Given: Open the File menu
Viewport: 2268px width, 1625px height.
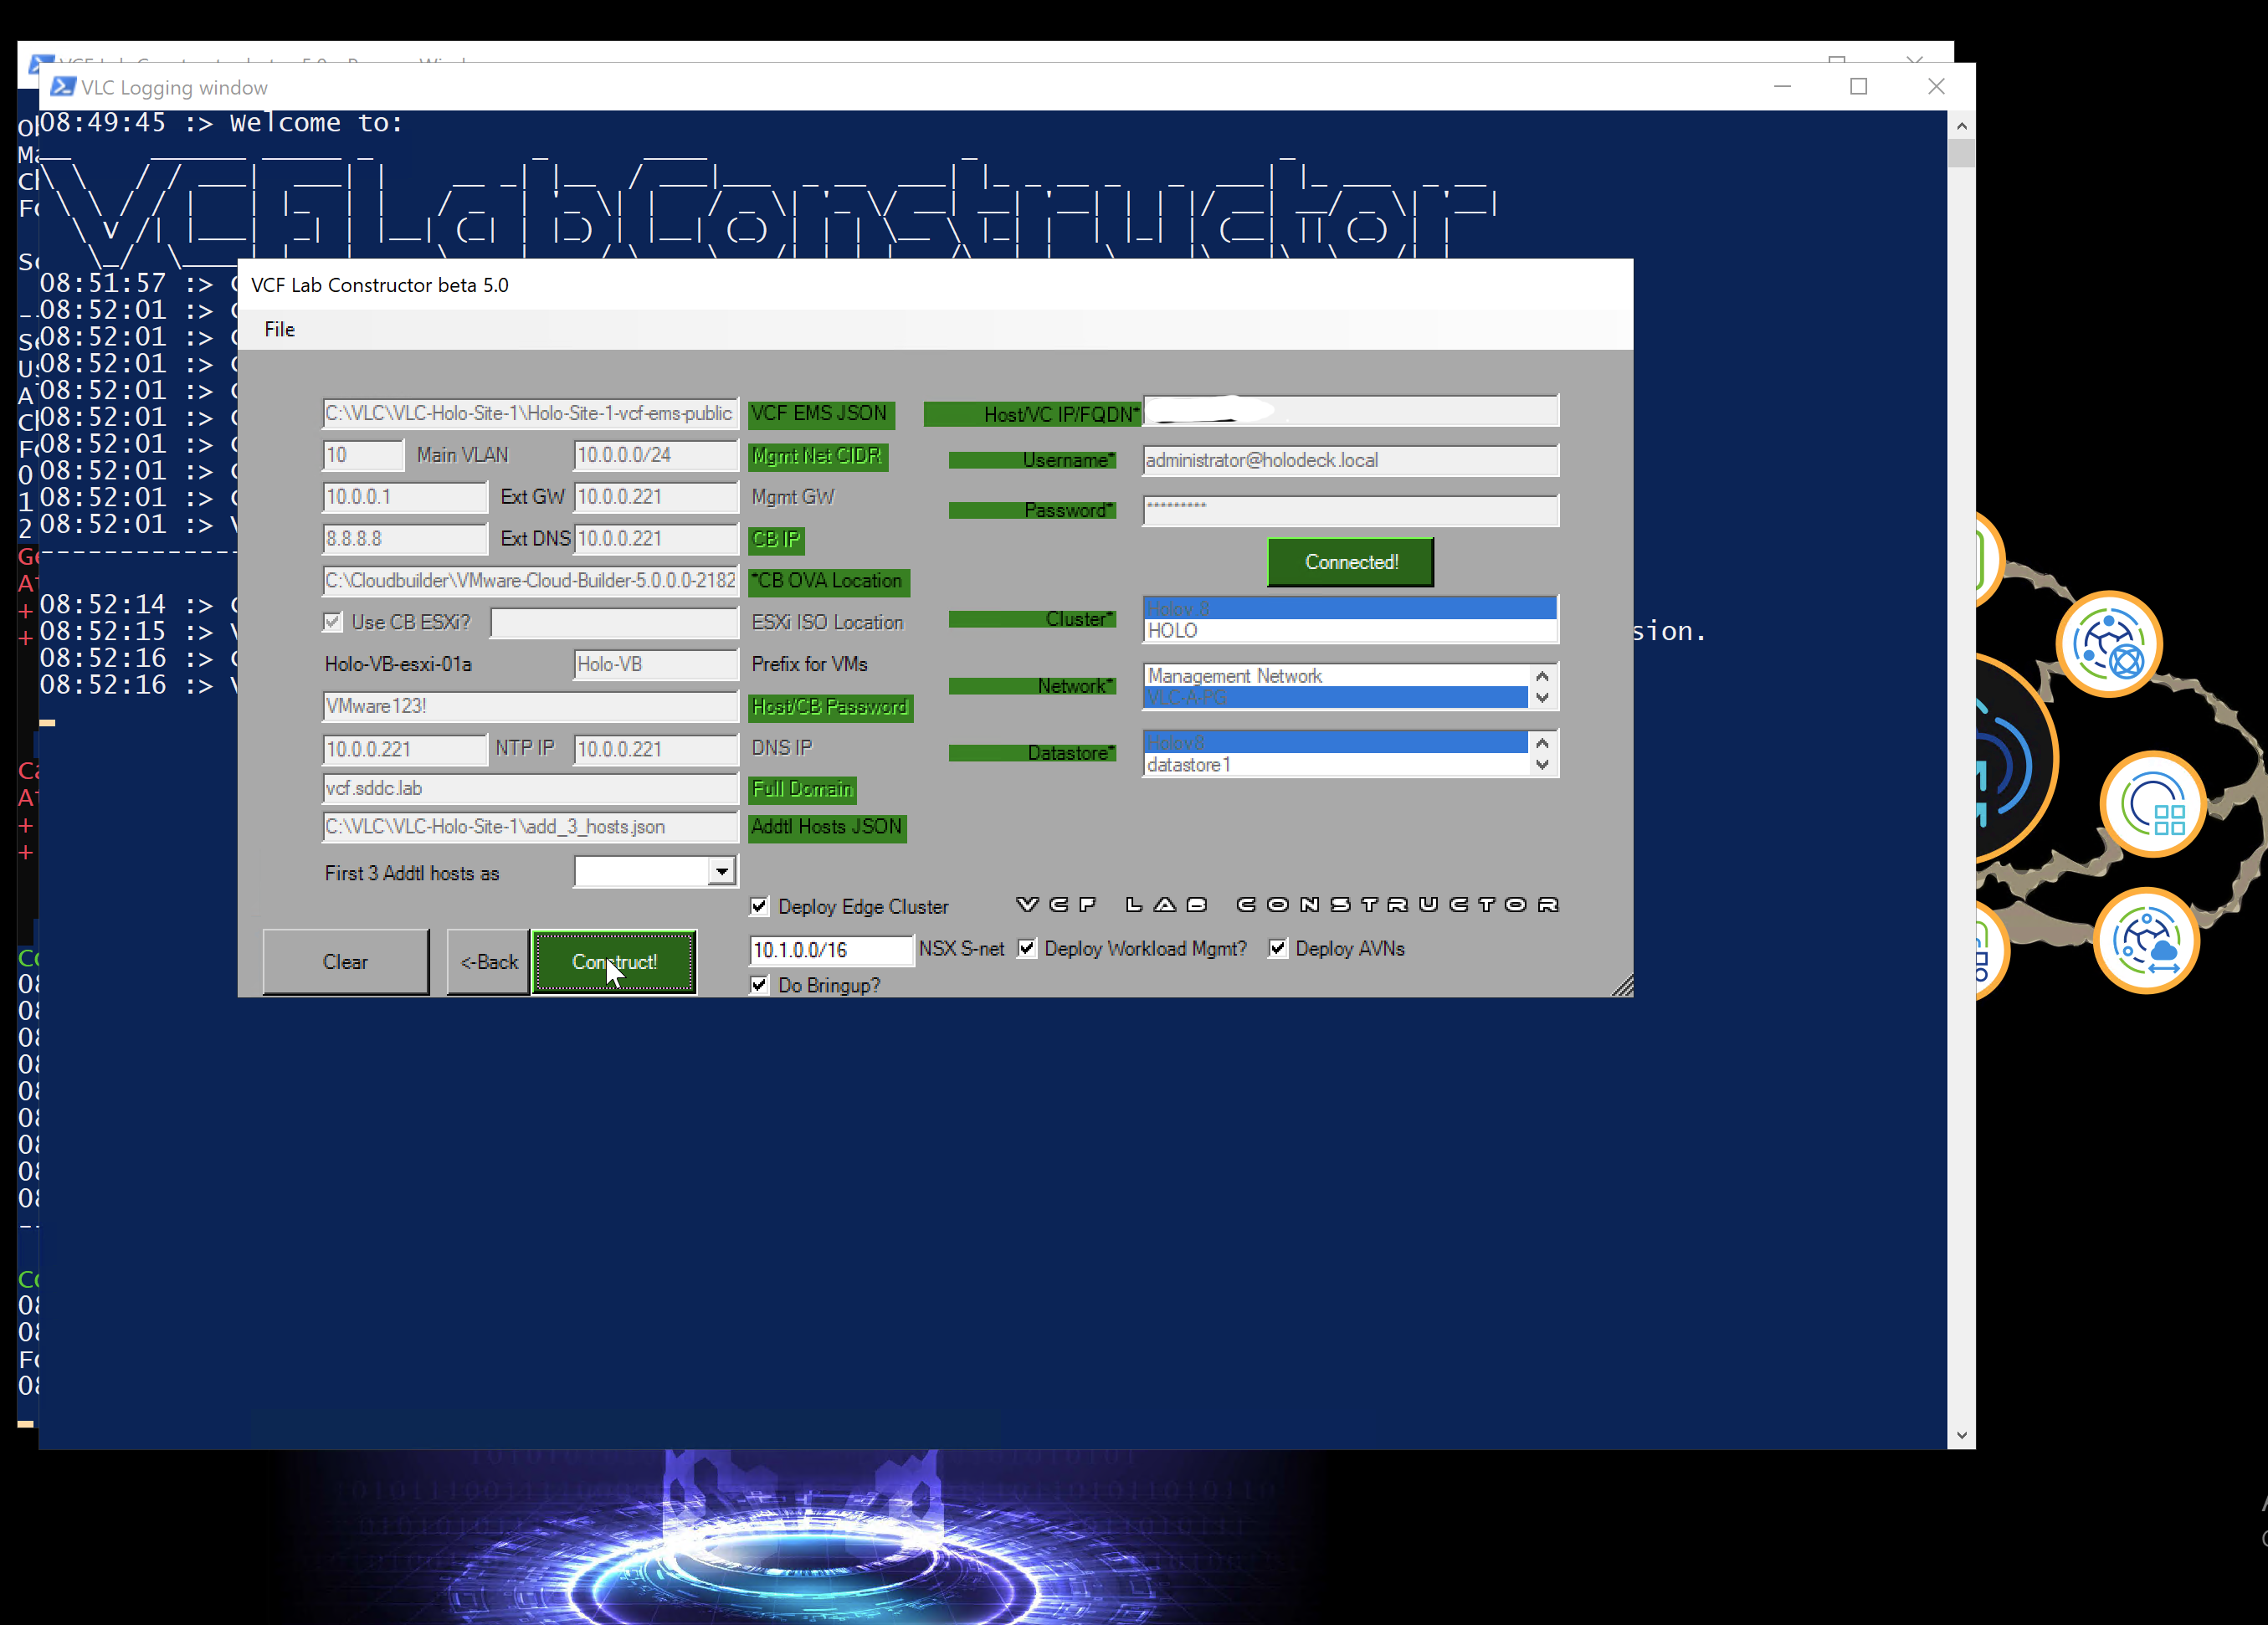Looking at the screenshot, I should pos(279,329).
